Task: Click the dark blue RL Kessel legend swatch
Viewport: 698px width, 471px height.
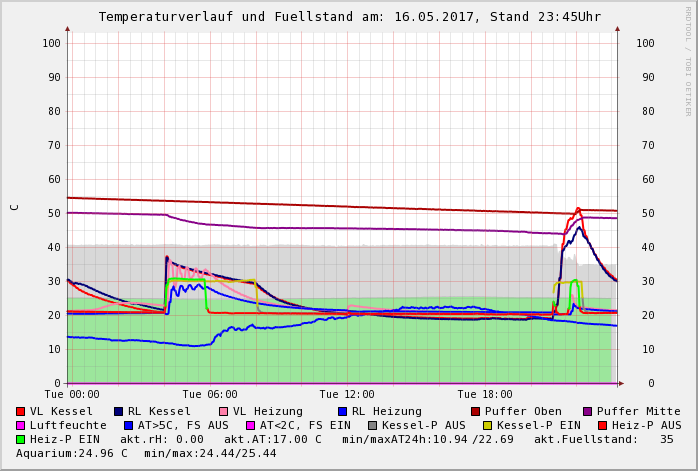Action: coord(119,411)
